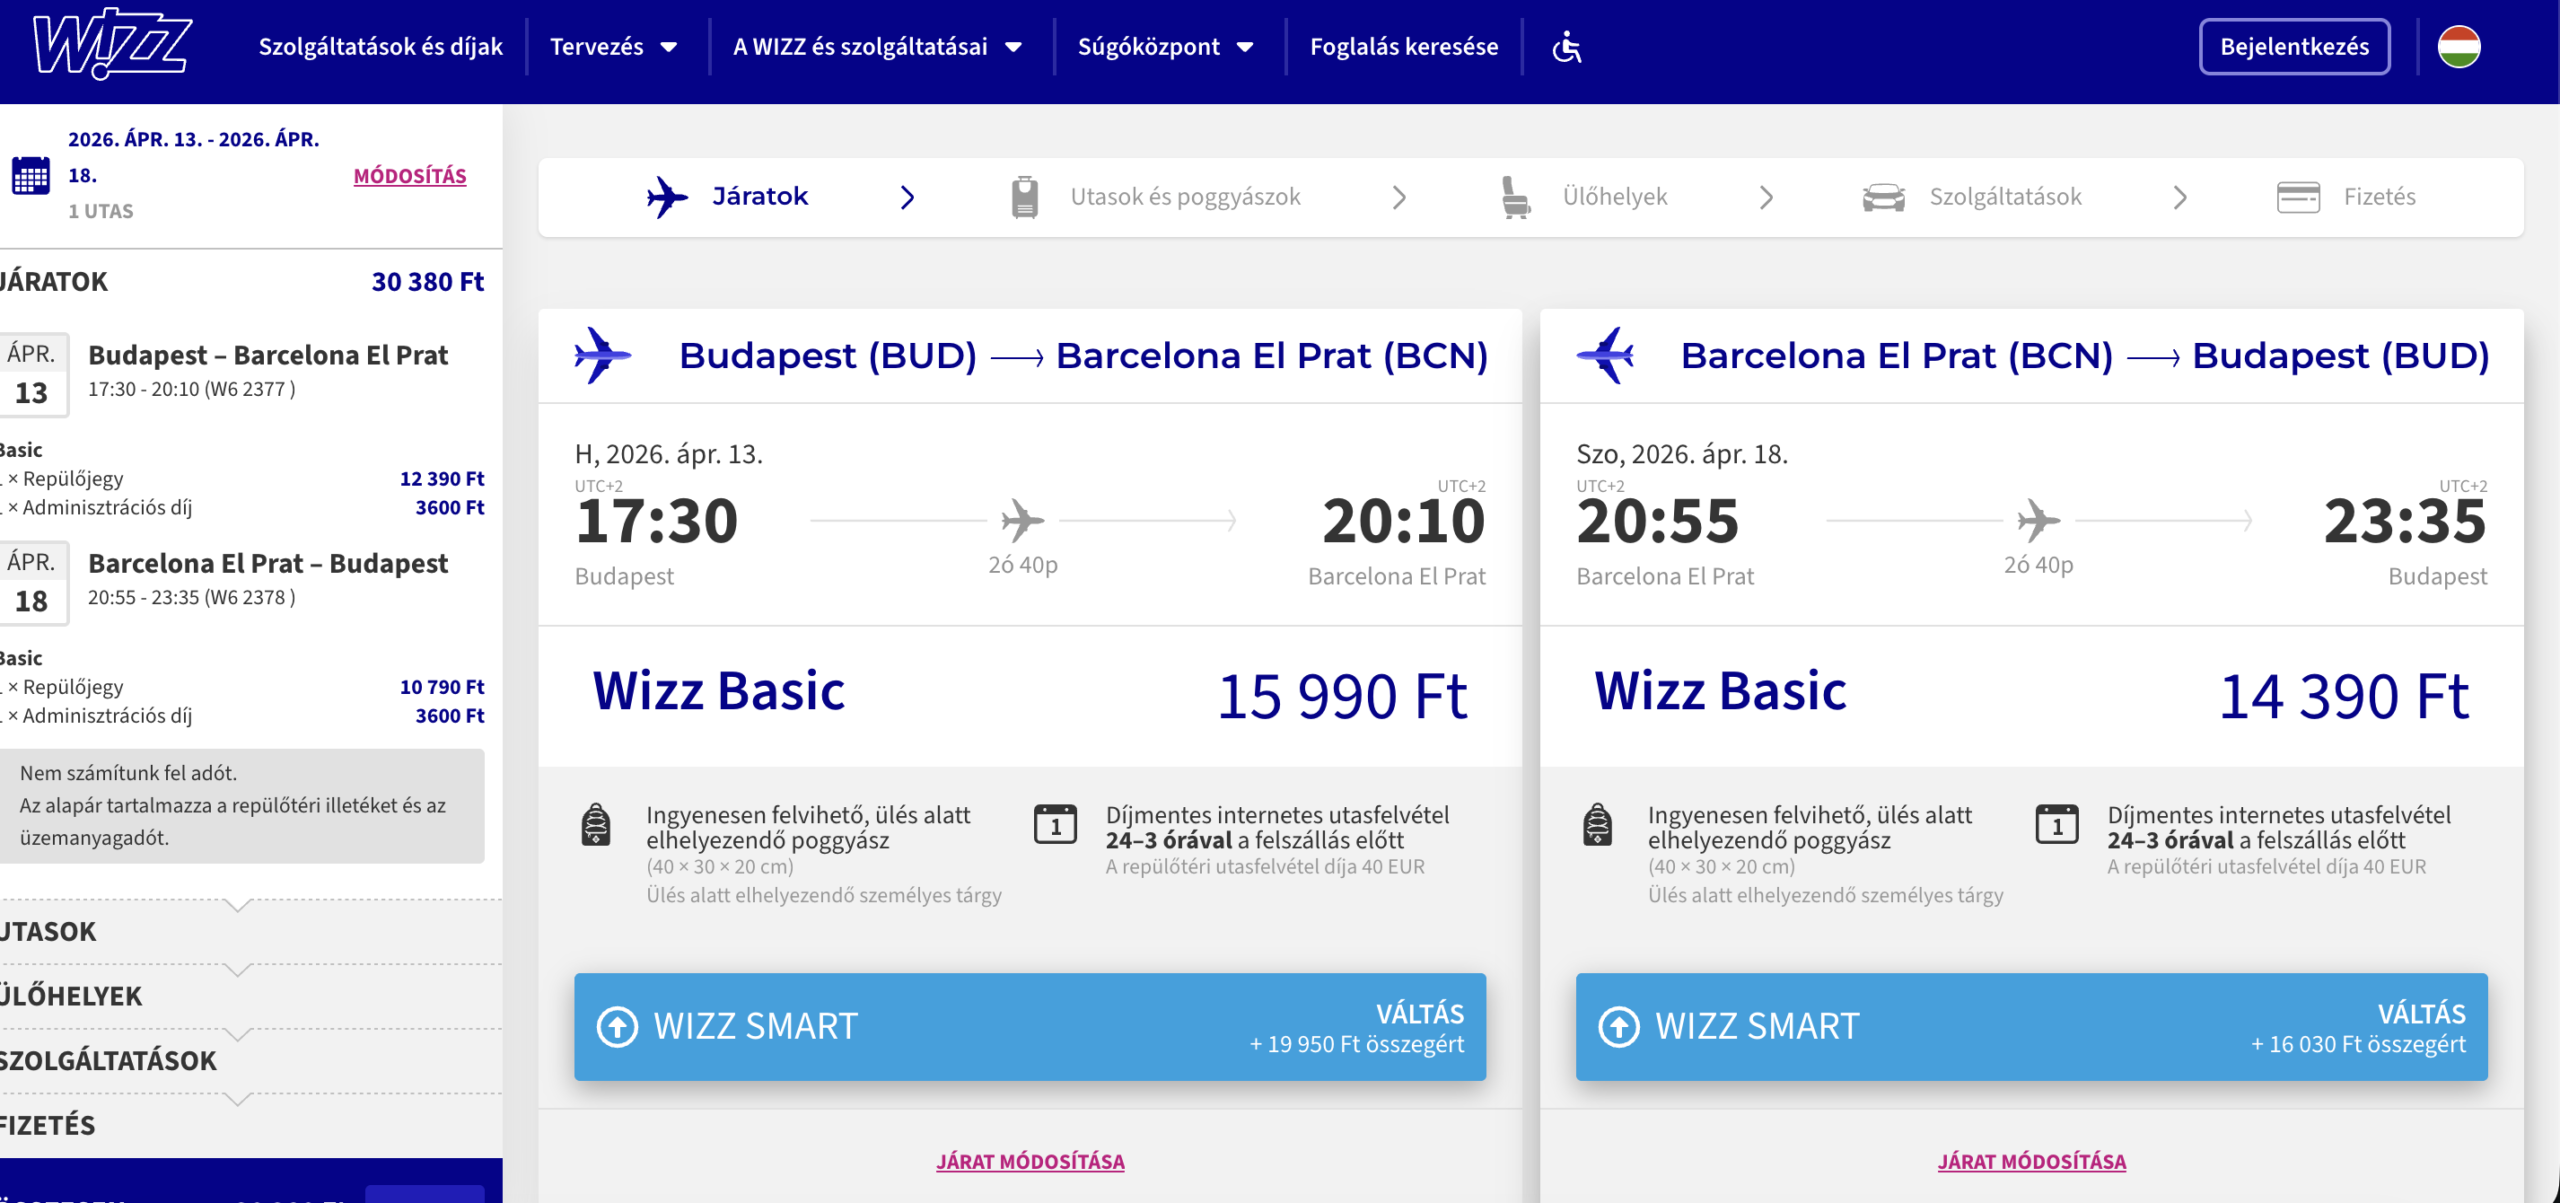Click the calendar icon beside travel dates
2560x1203 pixels.
point(31,176)
